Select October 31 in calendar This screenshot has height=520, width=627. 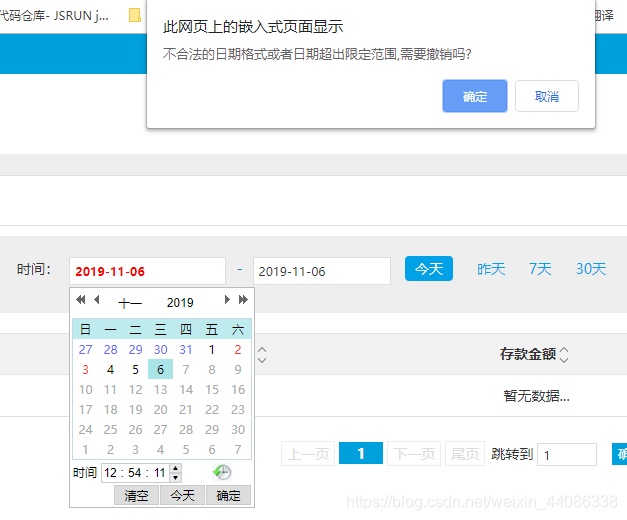click(186, 349)
